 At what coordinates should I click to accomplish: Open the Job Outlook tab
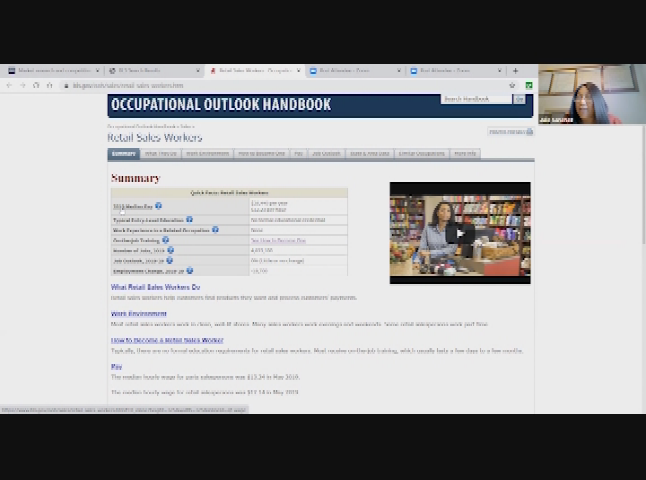coord(325,154)
